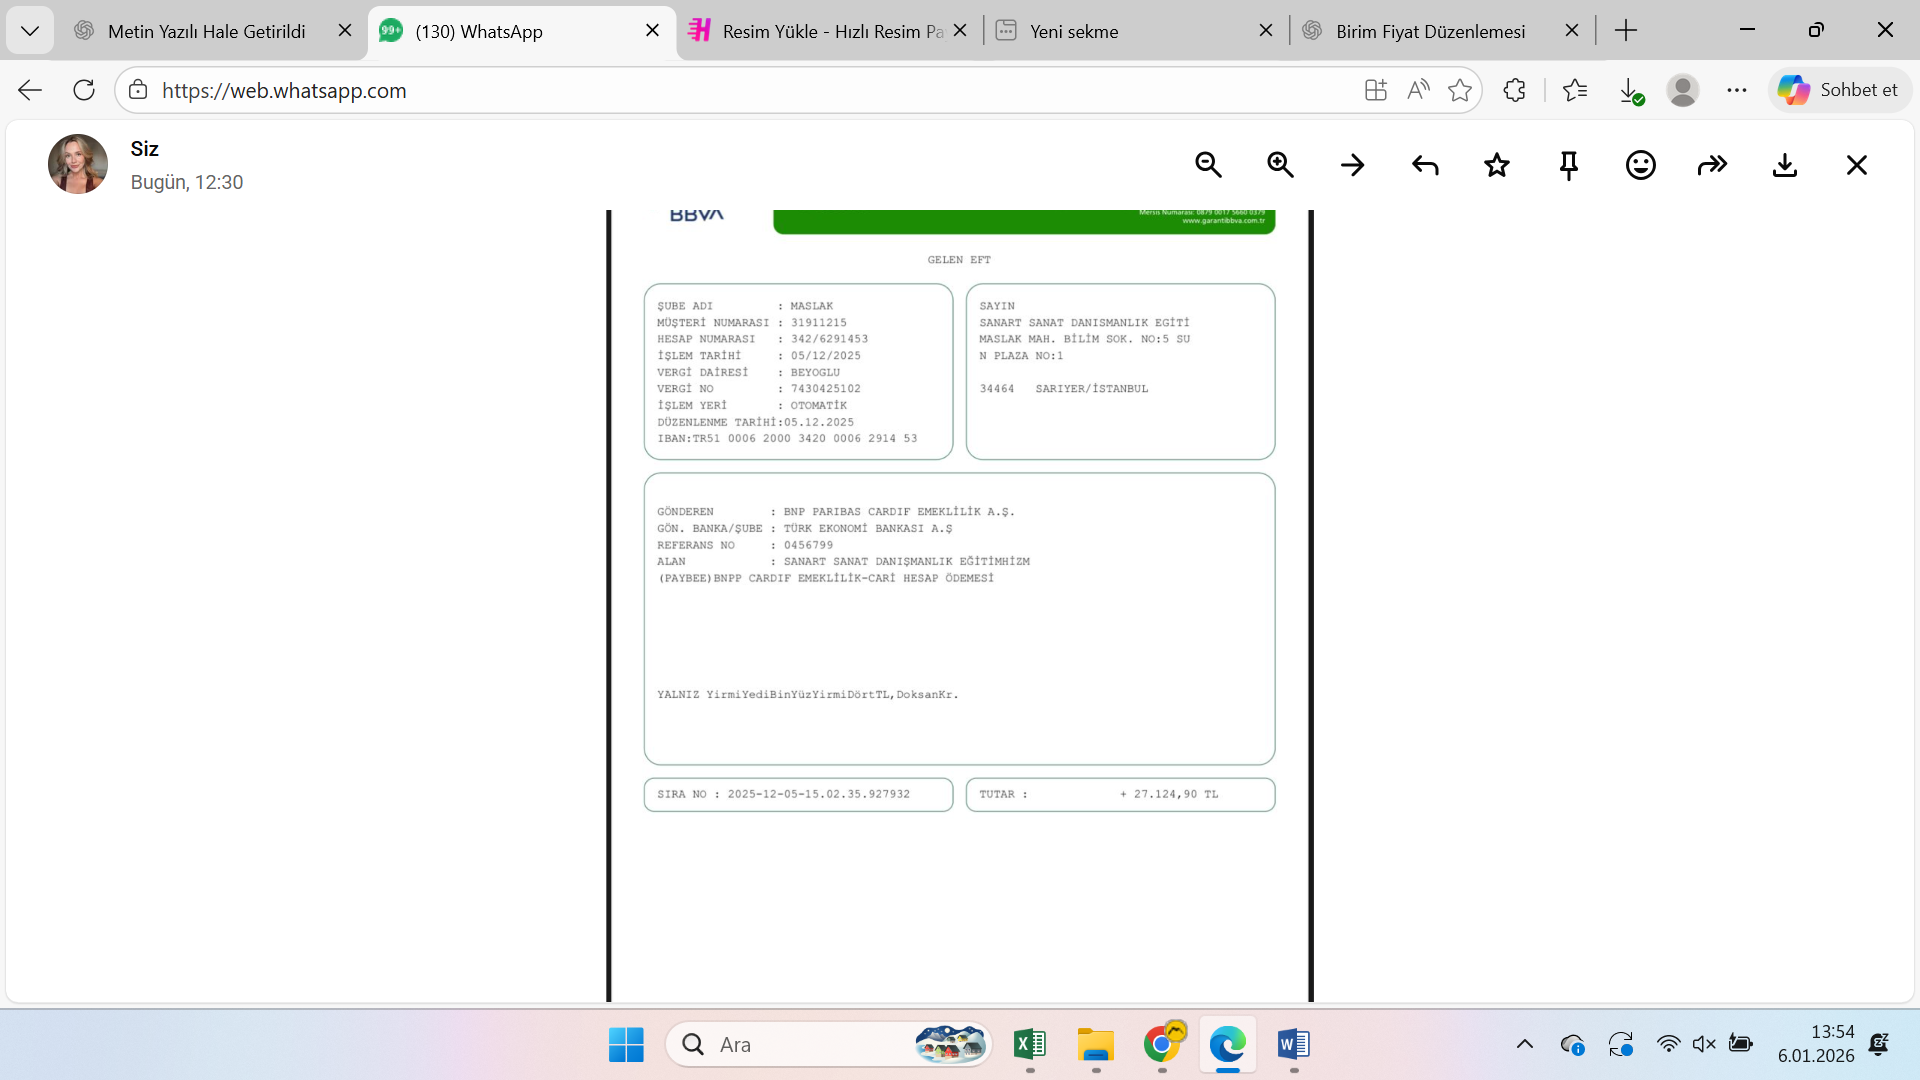
Task: Open the Downloads panel in Edge
Action: pyautogui.click(x=1630, y=91)
